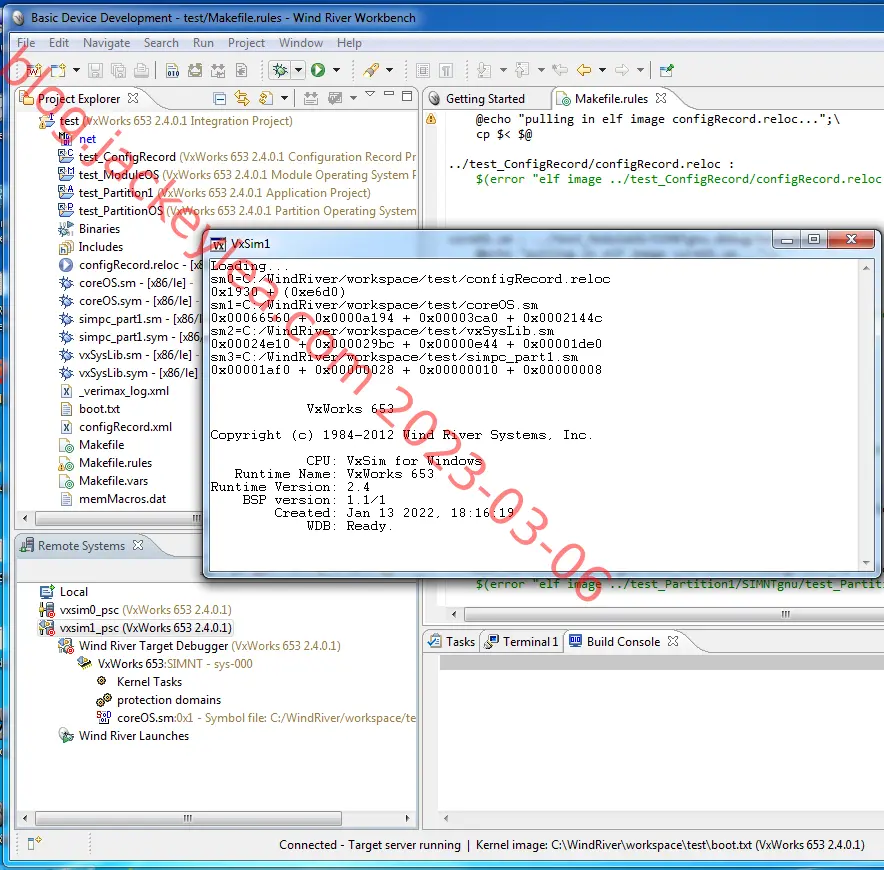Close the Build Console view tab
This screenshot has height=870, width=884.
point(673,641)
